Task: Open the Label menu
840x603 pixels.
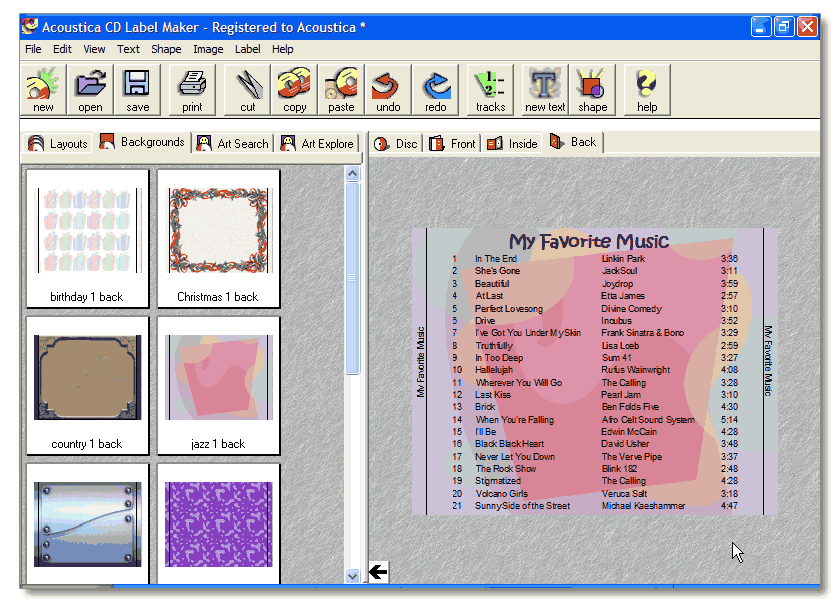Action: [x=248, y=49]
